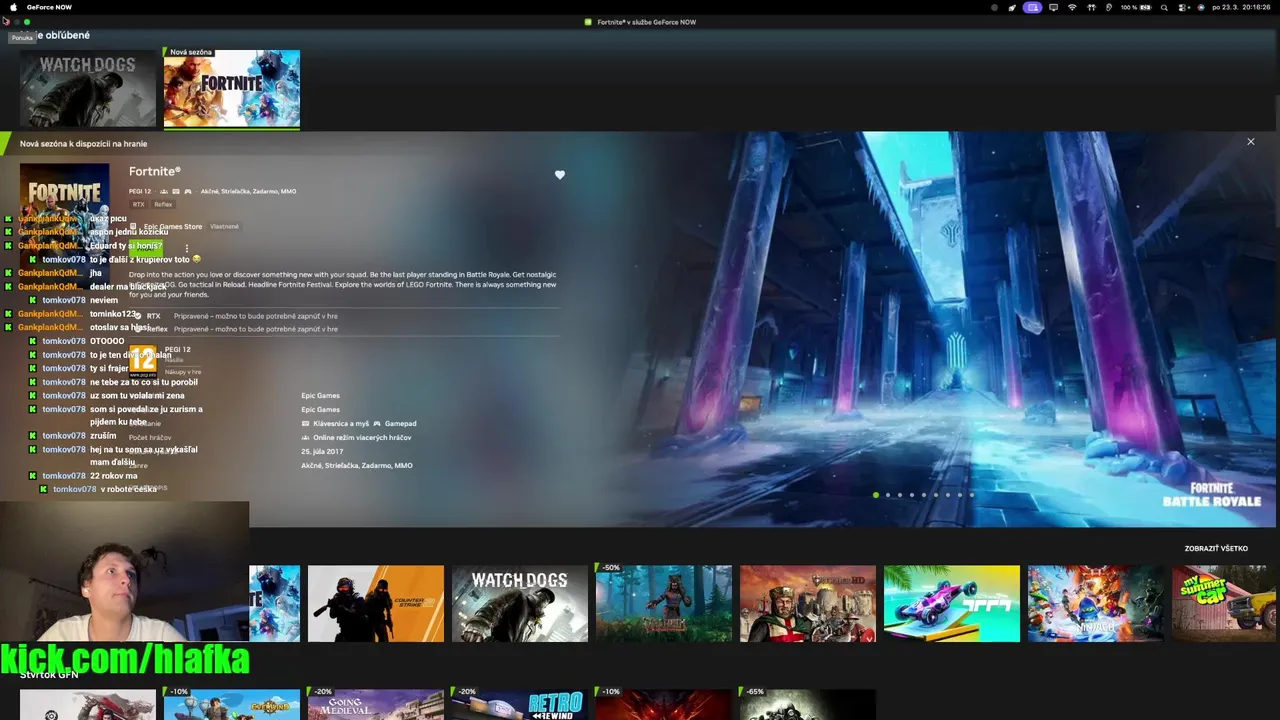Open Siri from the menu bar

click(x=1200, y=7)
